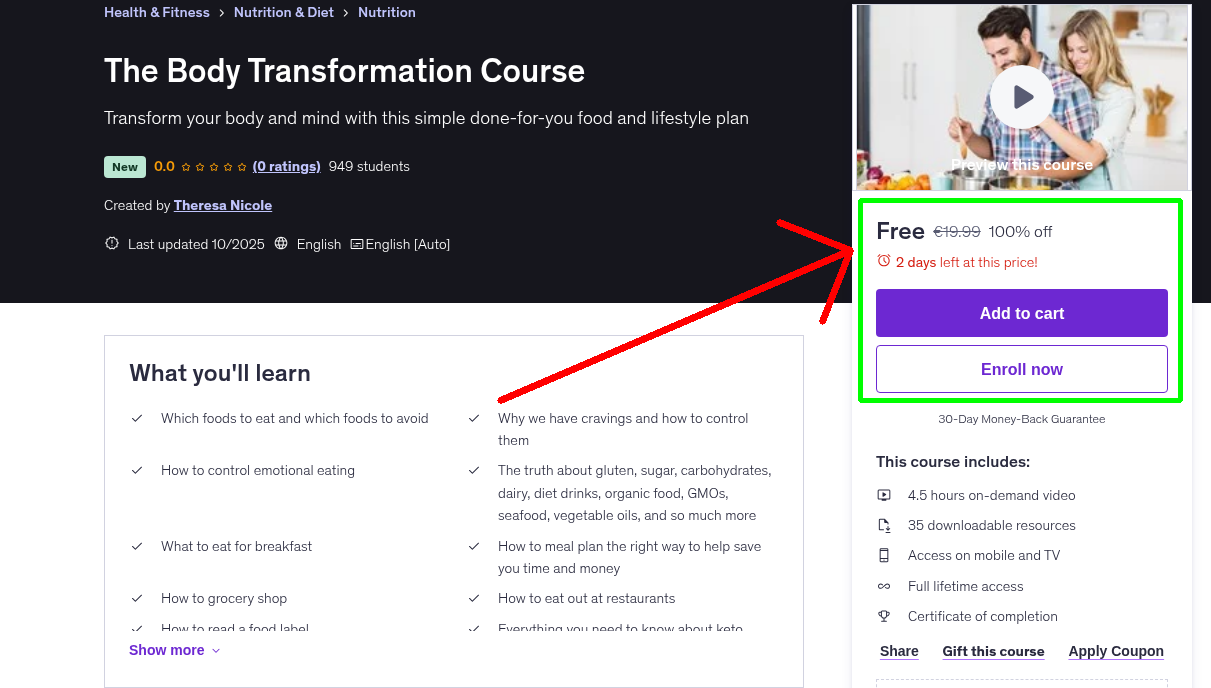Click the last-updated clock icon
The image size is (1211, 688).
coord(111,244)
